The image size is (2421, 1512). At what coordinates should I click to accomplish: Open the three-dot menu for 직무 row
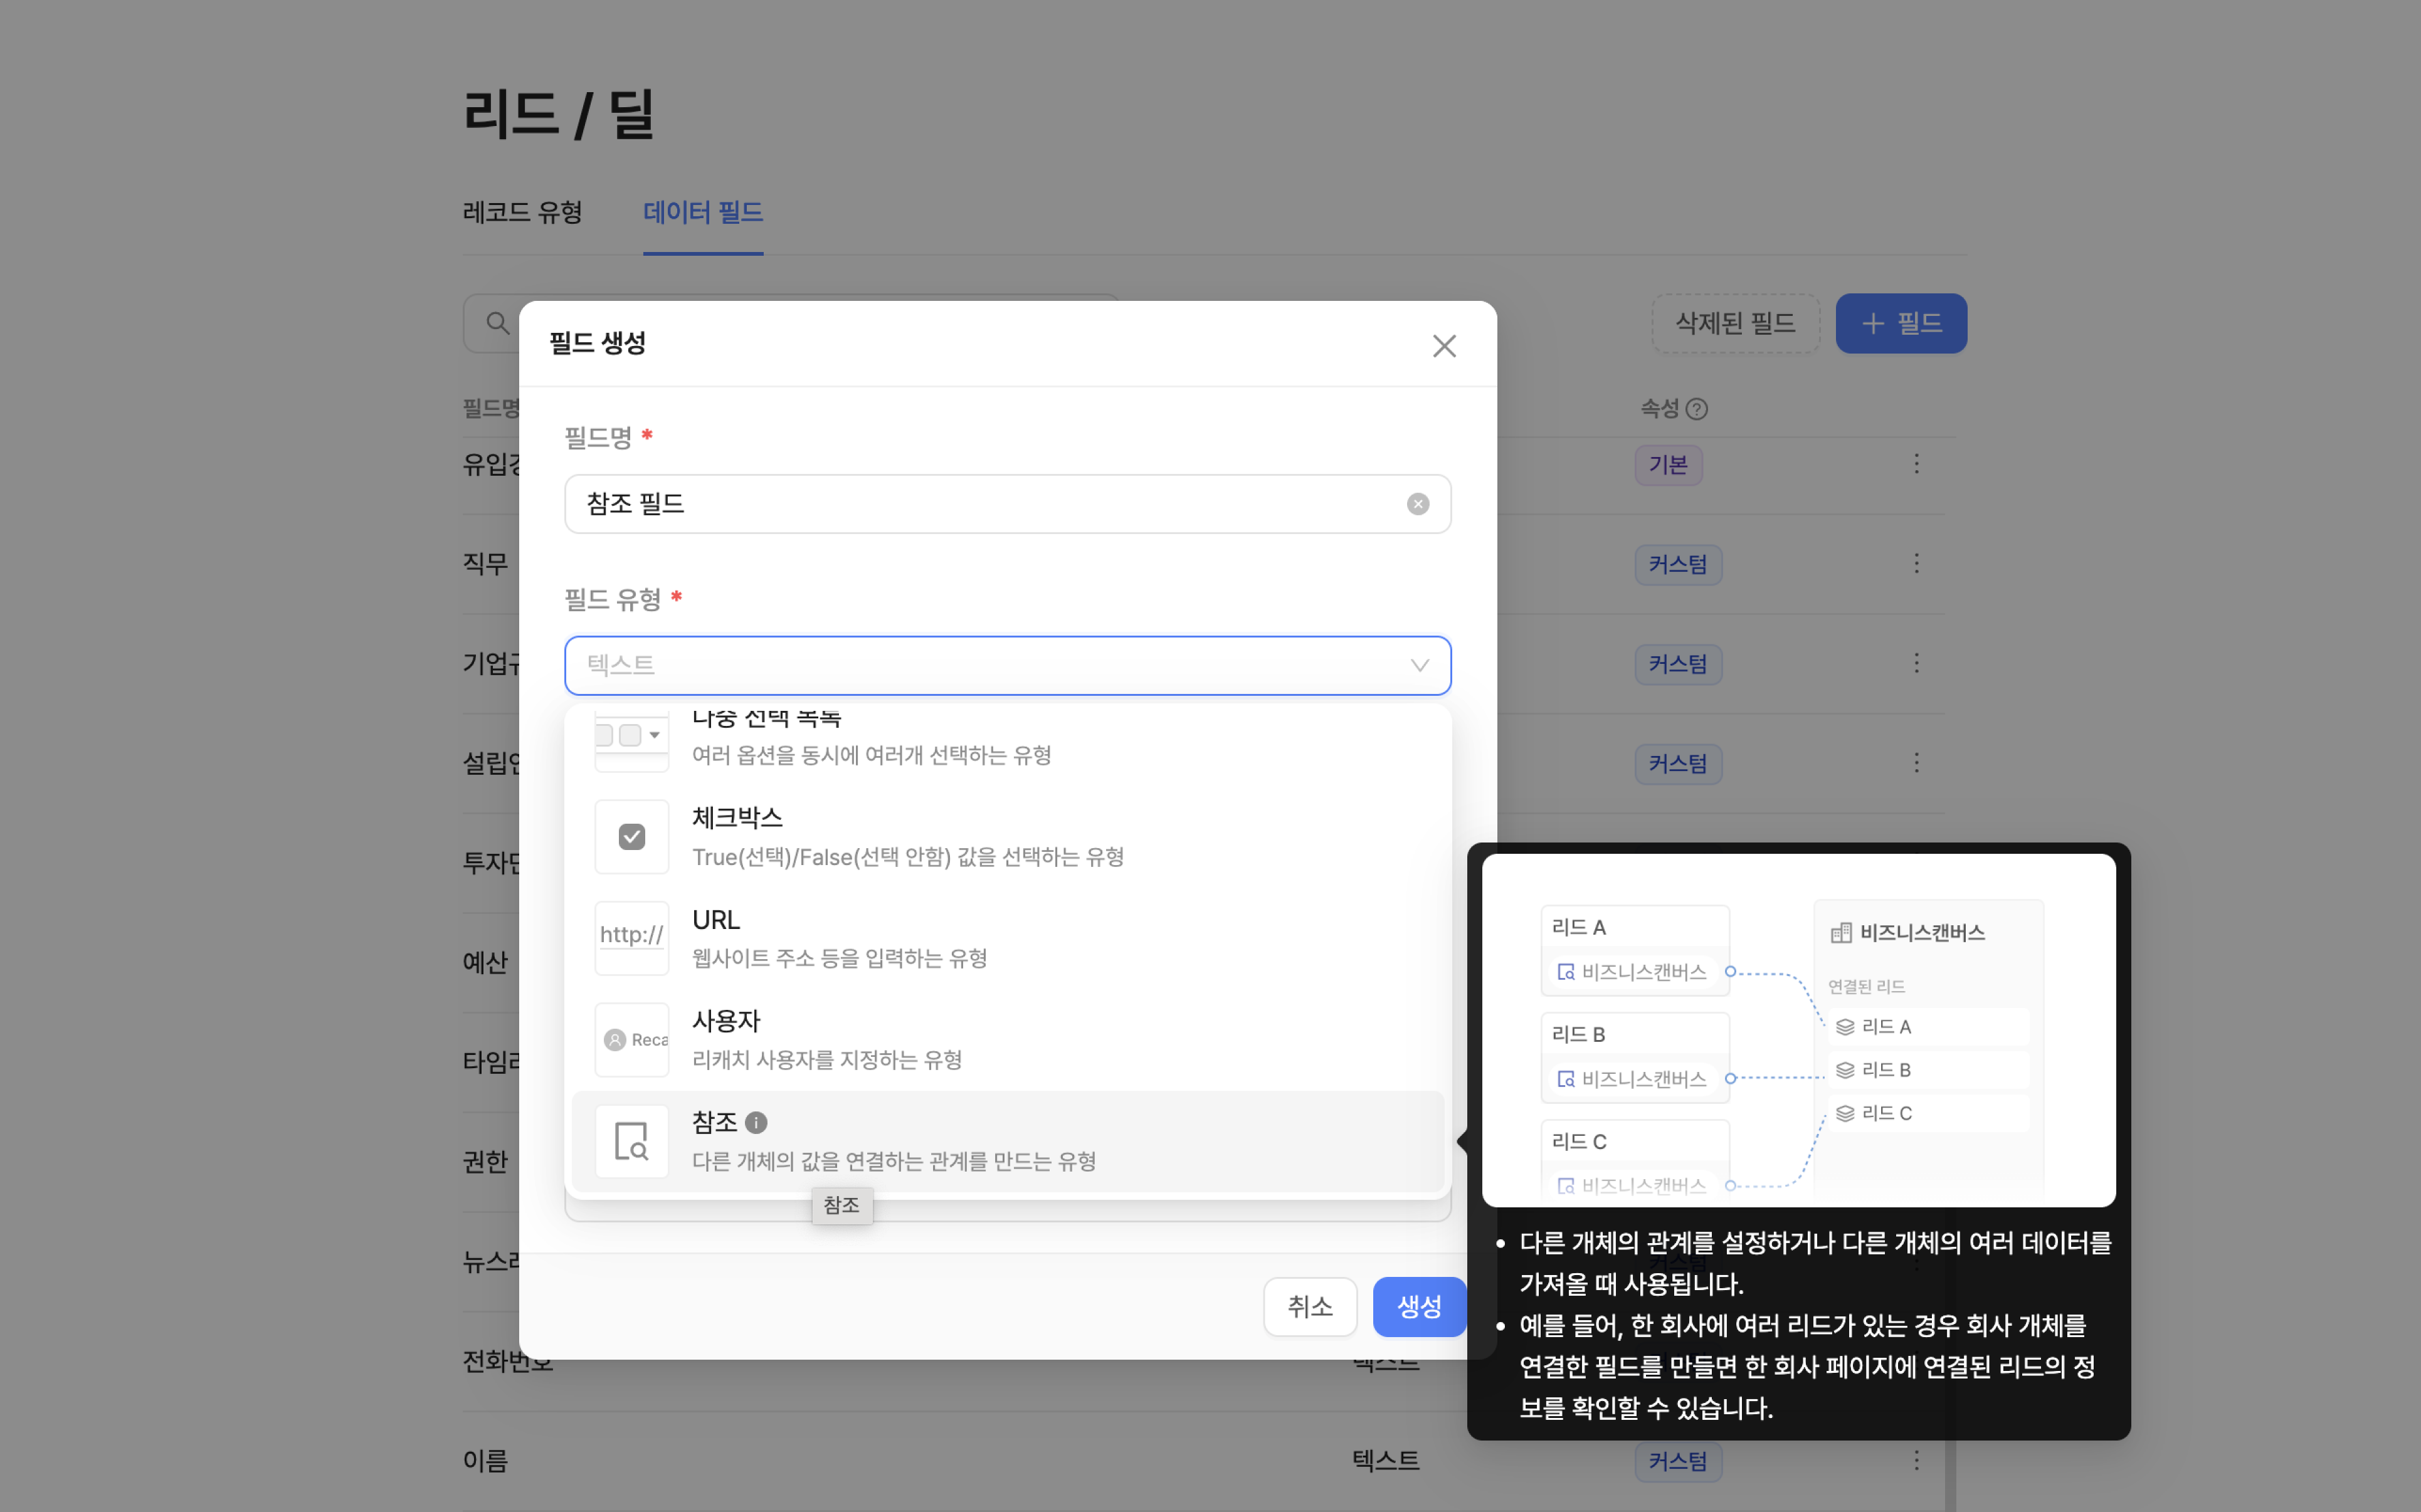pyautogui.click(x=1916, y=564)
